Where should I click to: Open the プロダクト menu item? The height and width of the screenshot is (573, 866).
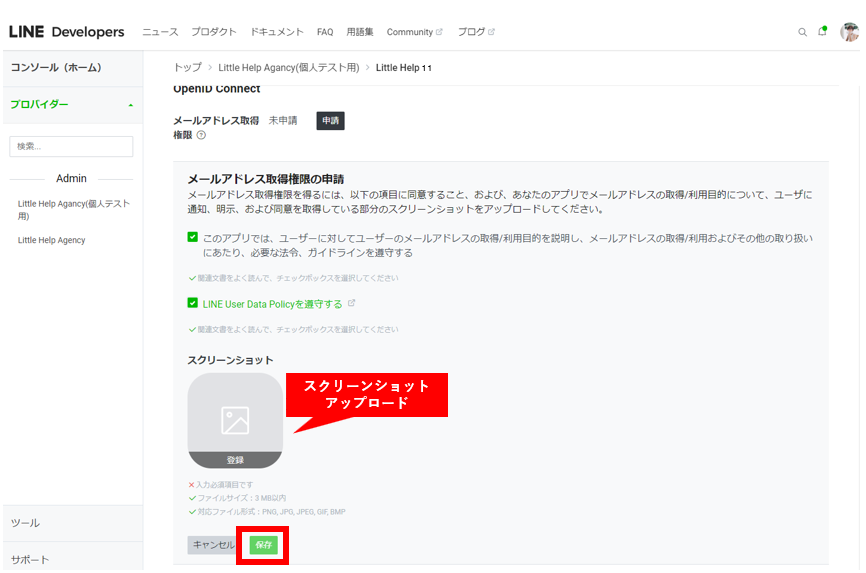point(213,32)
